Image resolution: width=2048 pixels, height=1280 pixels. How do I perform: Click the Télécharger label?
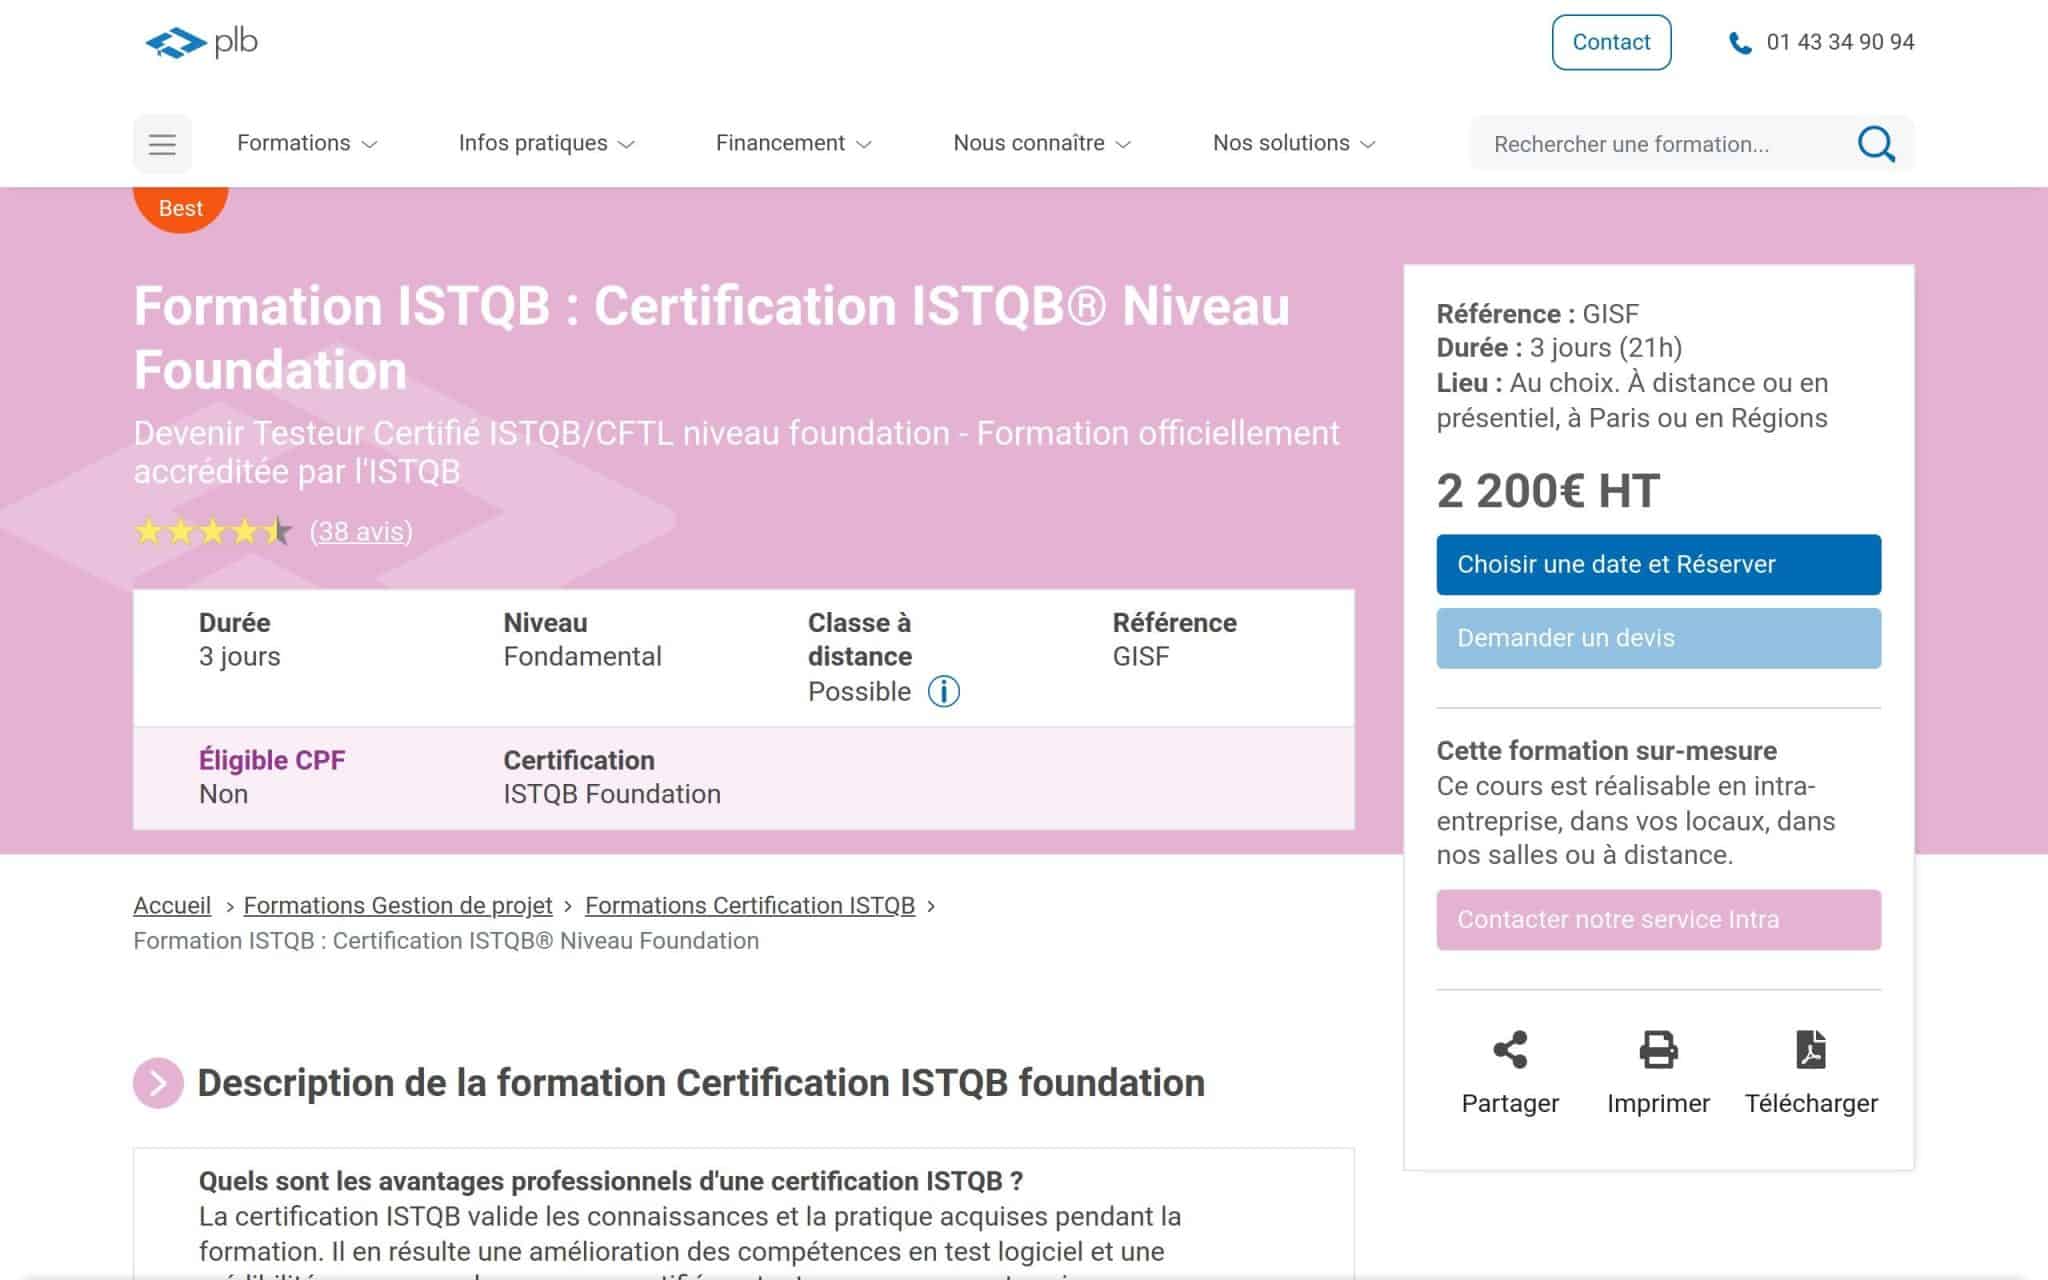point(1811,1103)
